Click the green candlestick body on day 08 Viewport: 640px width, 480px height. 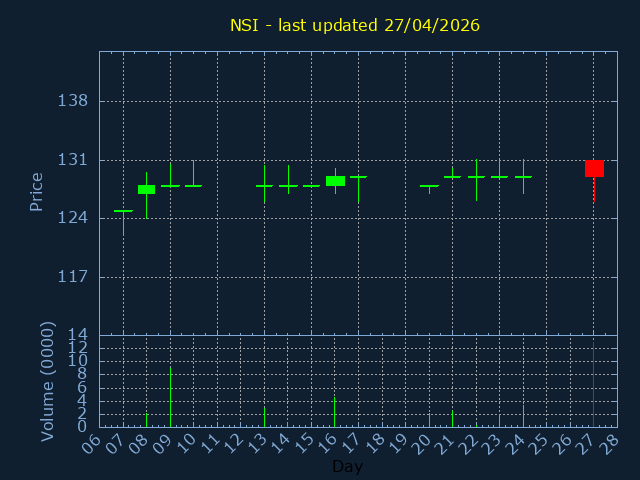(x=147, y=189)
